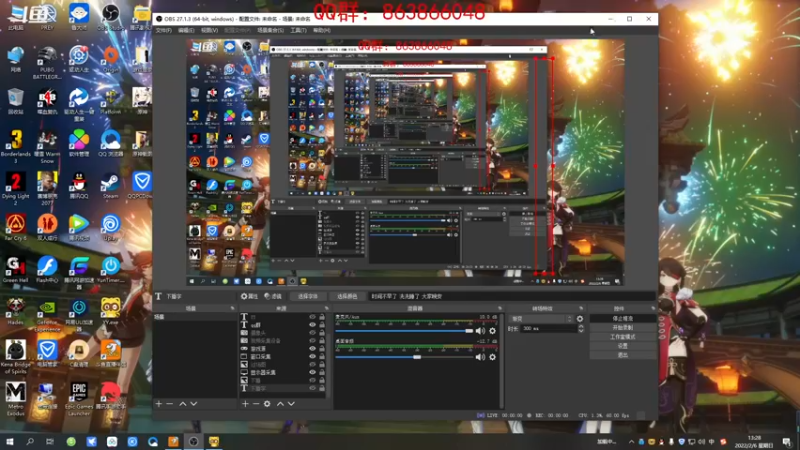Toggle visibility of 窗口采集 source
800x450 pixels.
pos(312,357)
